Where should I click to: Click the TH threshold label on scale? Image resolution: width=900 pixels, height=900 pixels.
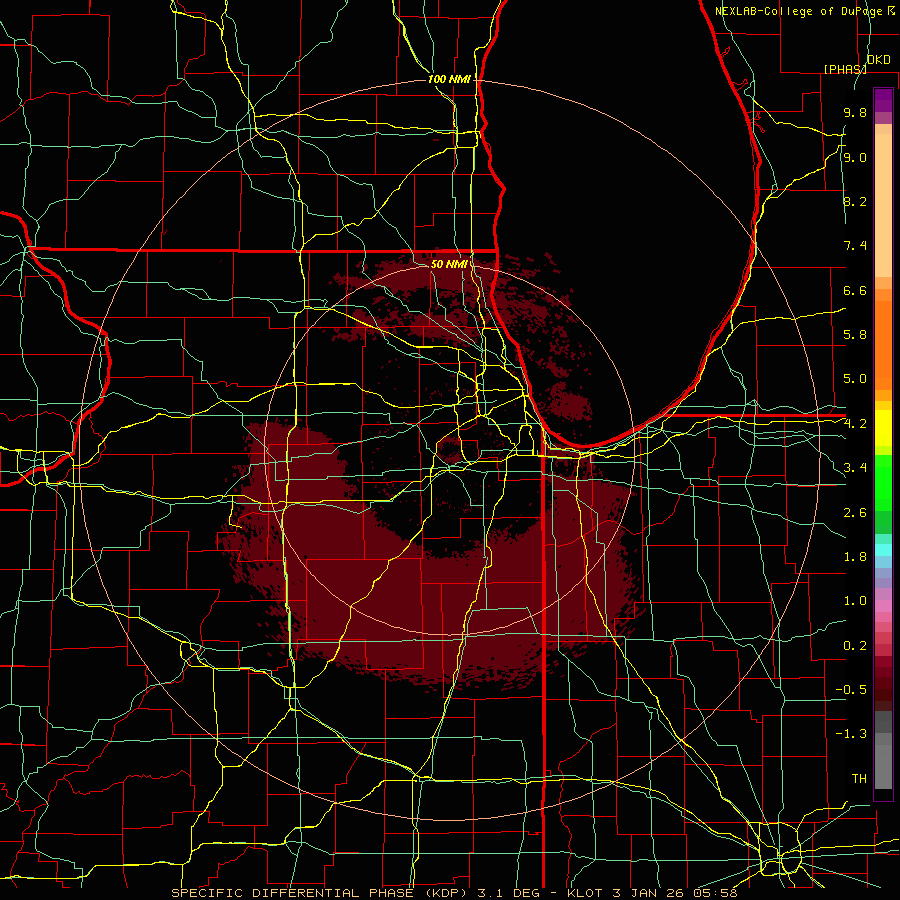[x=859, y=779]
